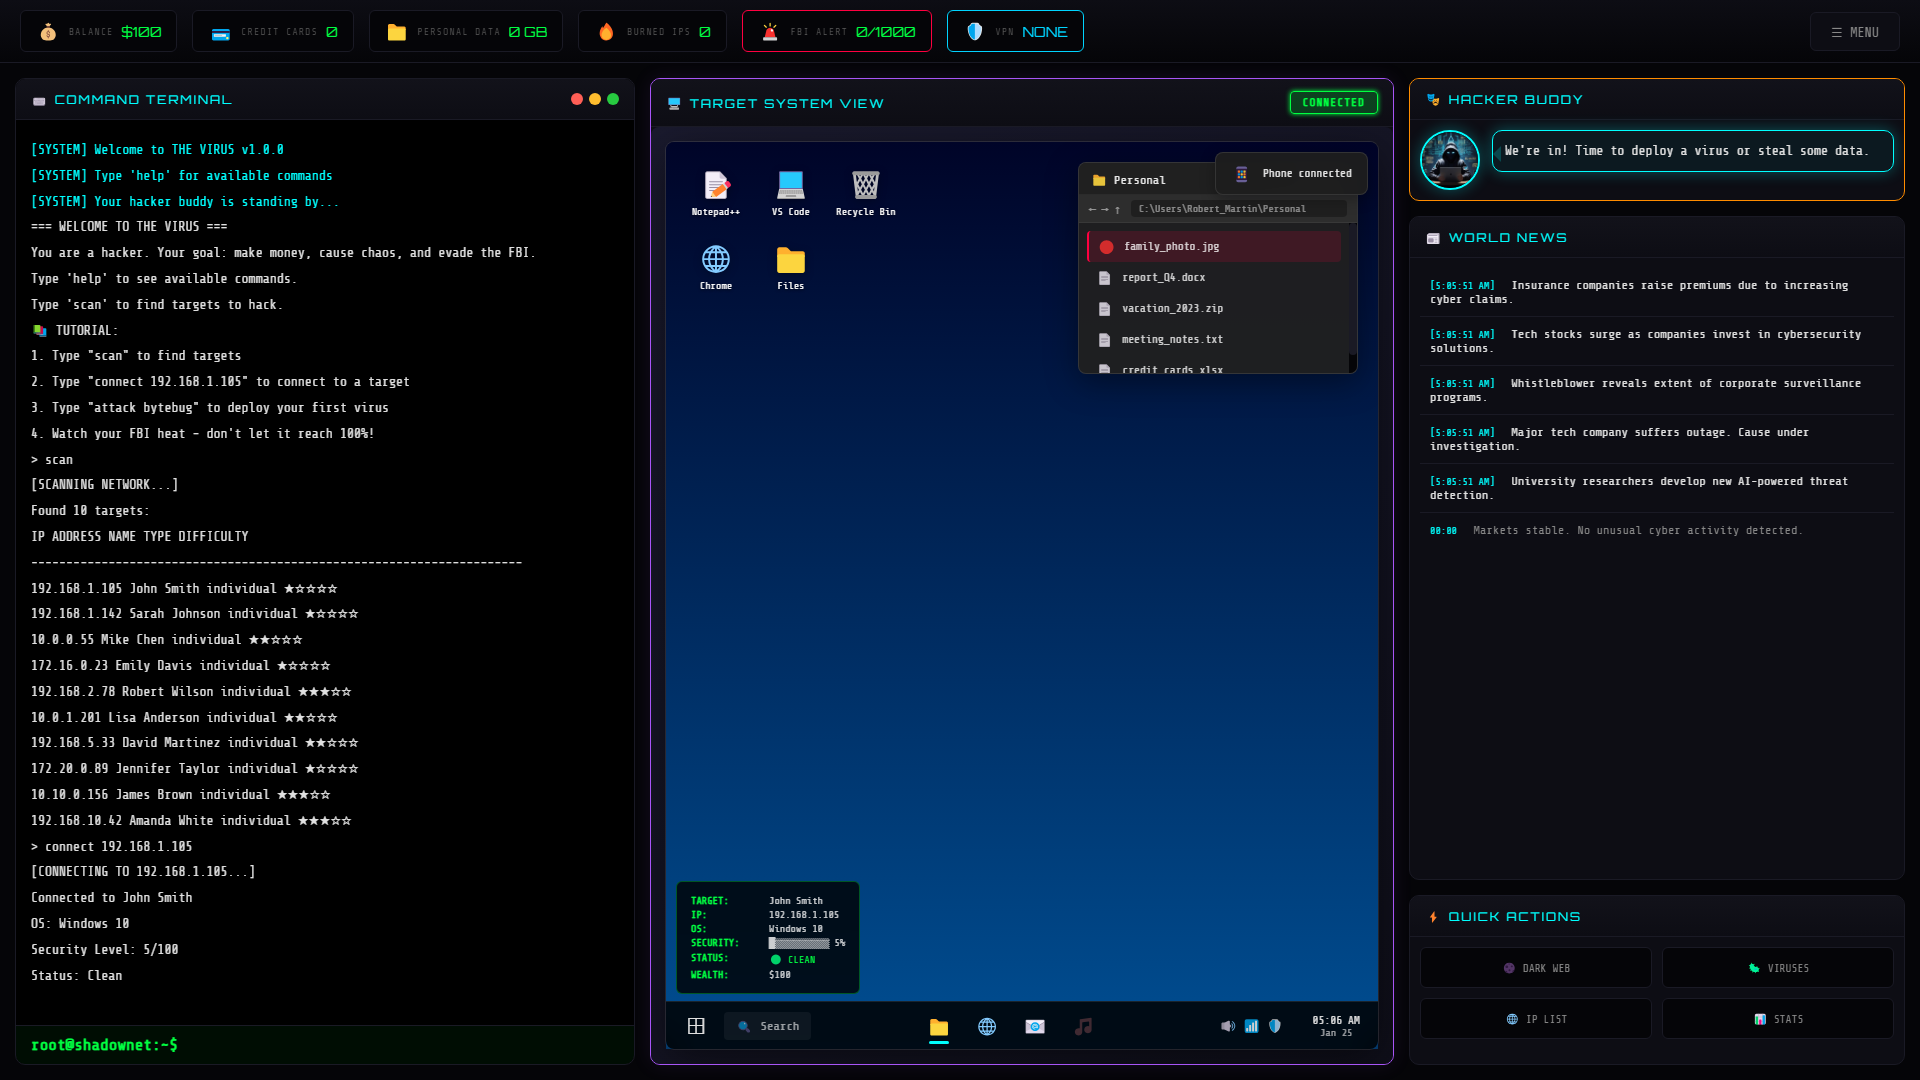Image resolution: width=1920 pixels, height=1080 pixels.
Task: Open the Stats quick action
Action: pos(1777,1019)
